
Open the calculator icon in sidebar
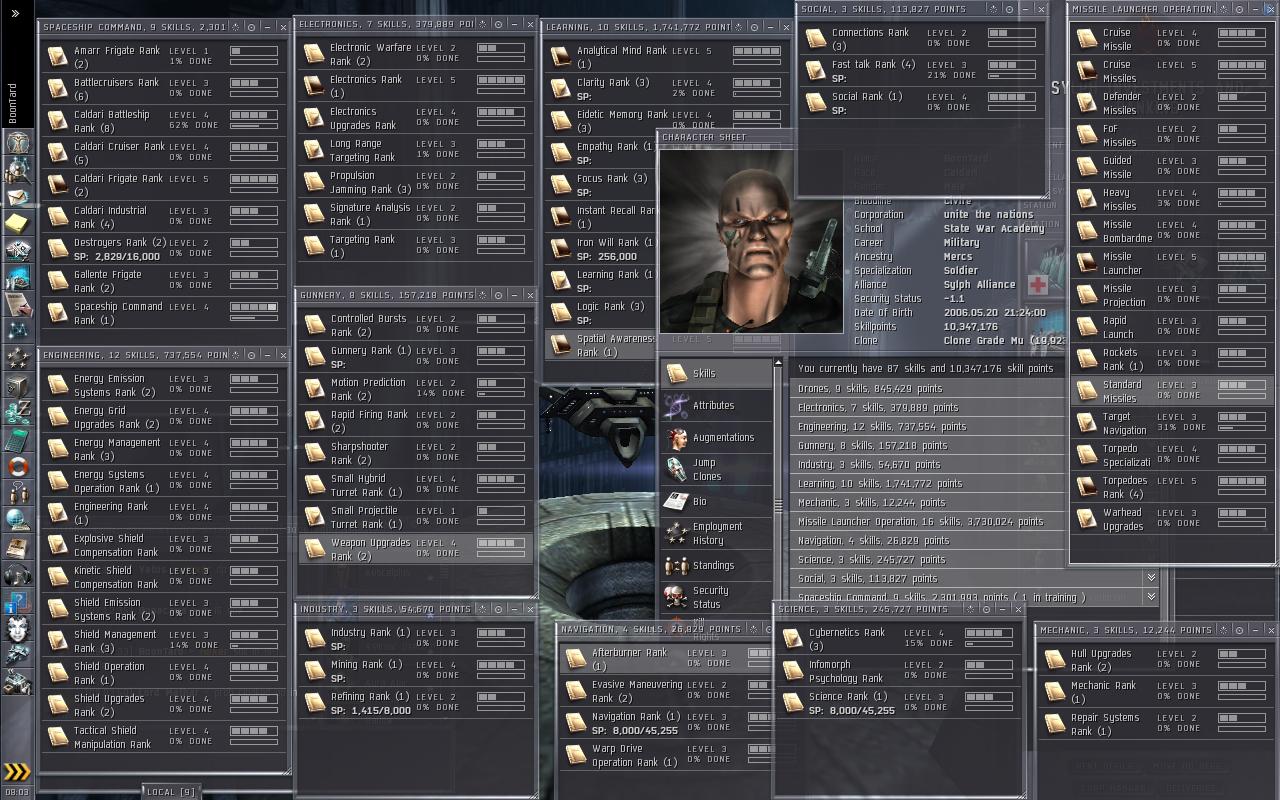point(17,439)
